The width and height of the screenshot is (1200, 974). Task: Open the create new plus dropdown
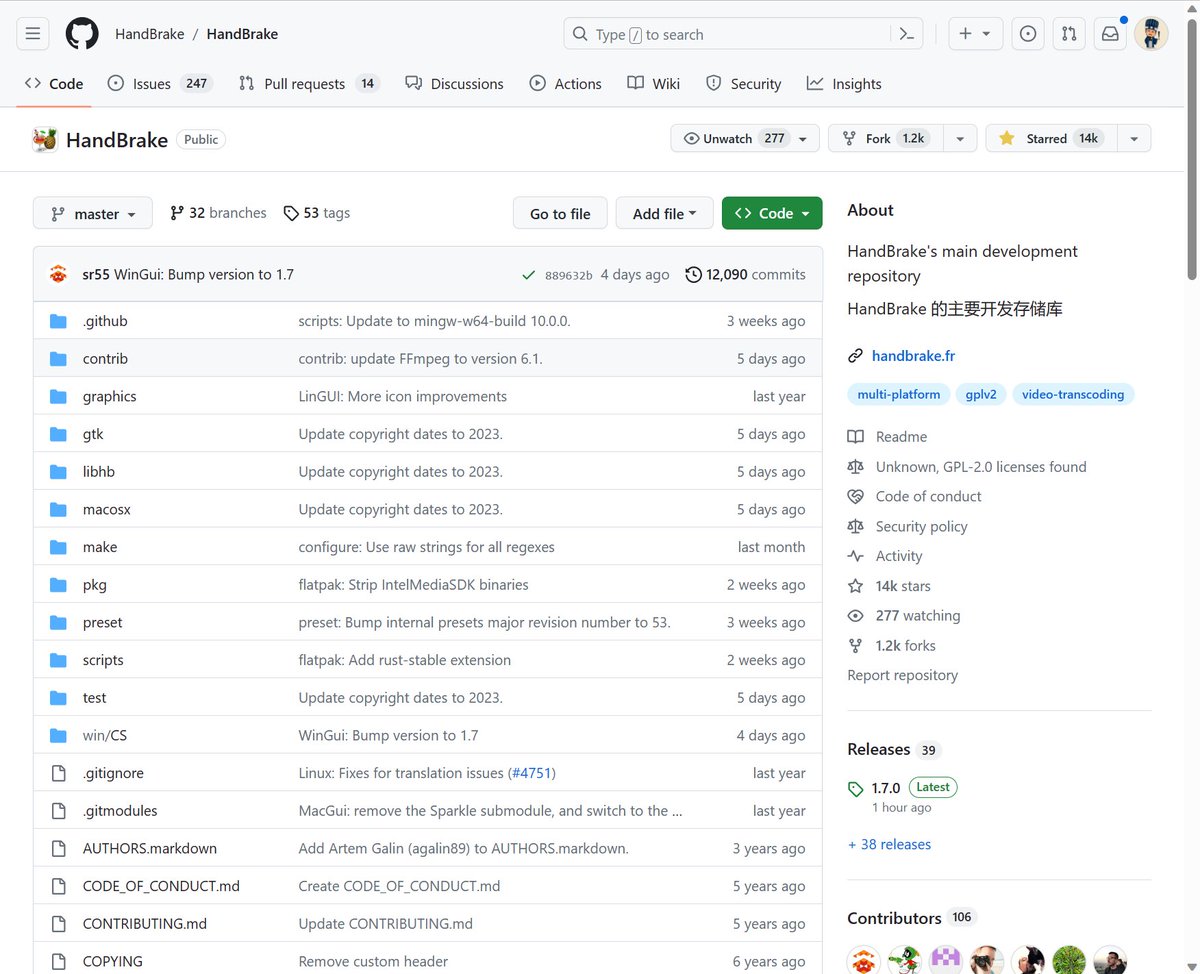tap(974, 34)
